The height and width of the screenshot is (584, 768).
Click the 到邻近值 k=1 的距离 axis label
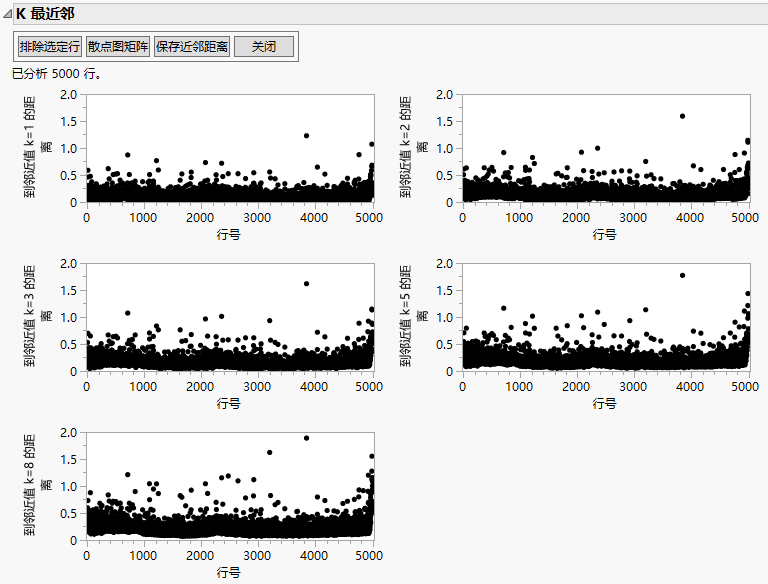tap(37, 147)
